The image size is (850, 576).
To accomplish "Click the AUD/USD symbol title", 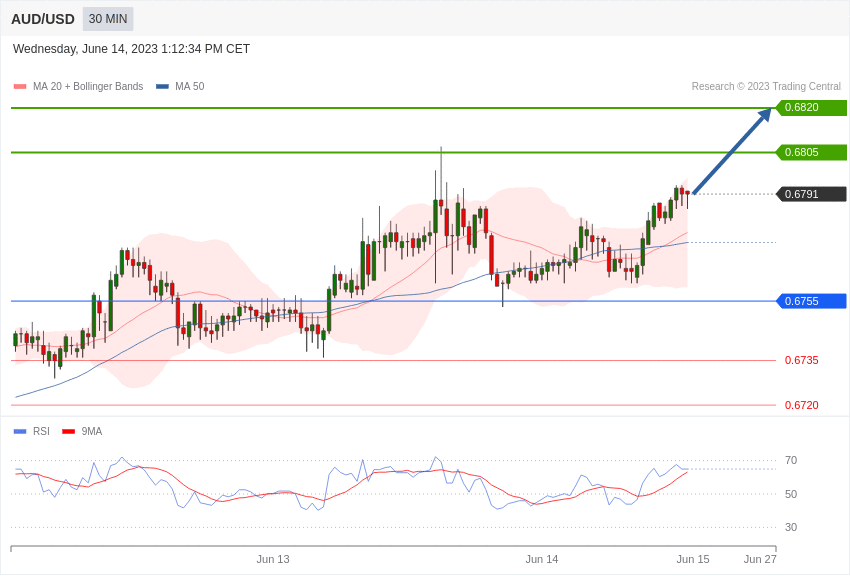I will pos(43,19).
